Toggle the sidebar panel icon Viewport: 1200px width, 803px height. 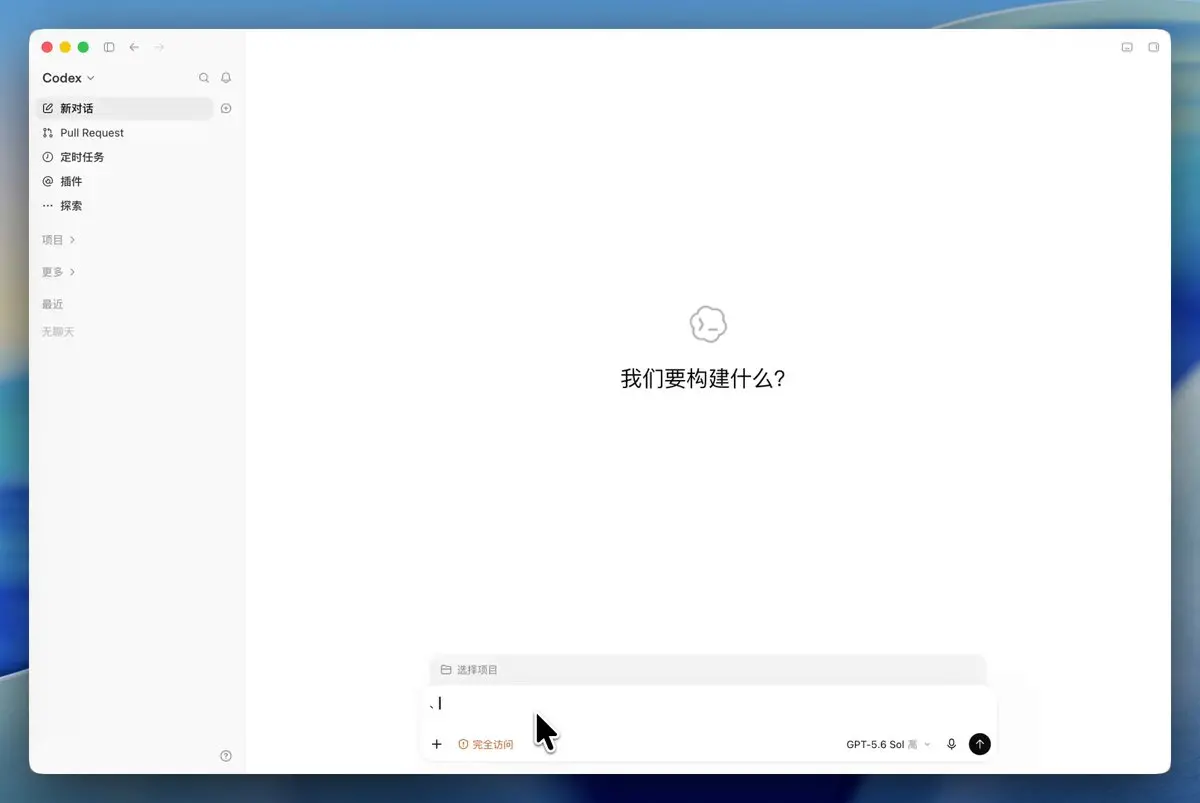109,47
